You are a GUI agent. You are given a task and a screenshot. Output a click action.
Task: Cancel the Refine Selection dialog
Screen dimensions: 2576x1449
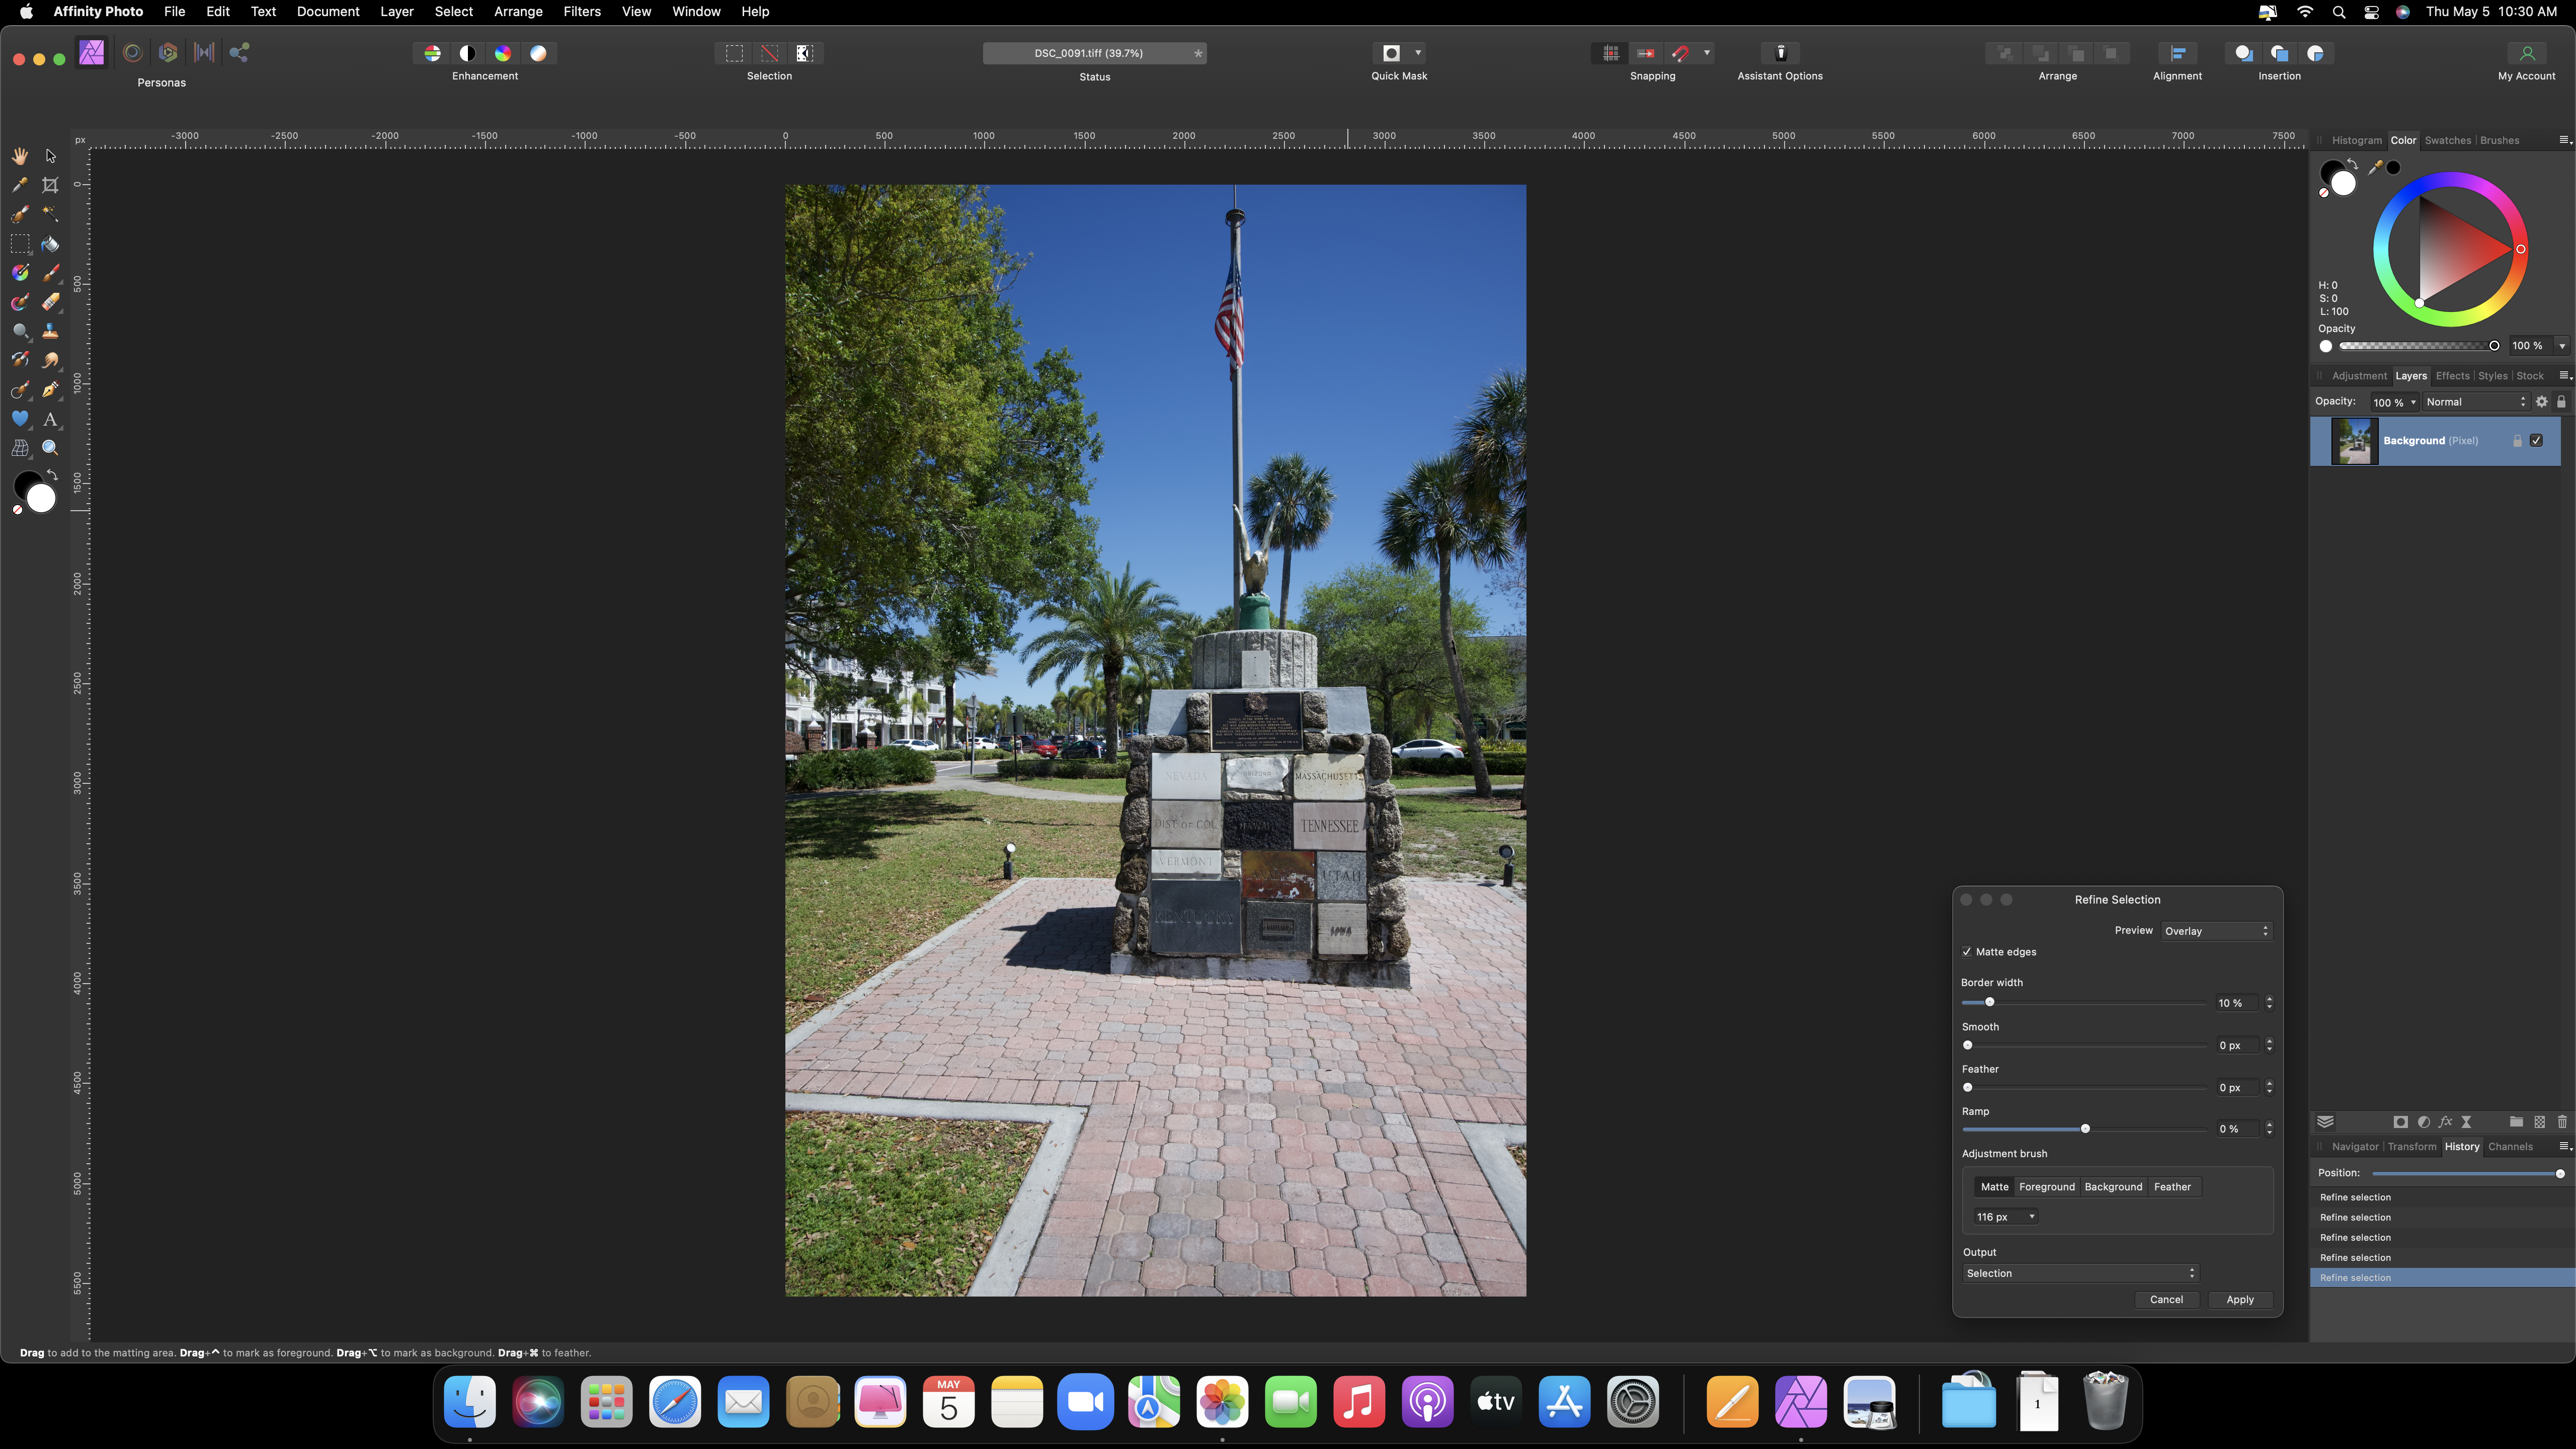[2166, 1300]
